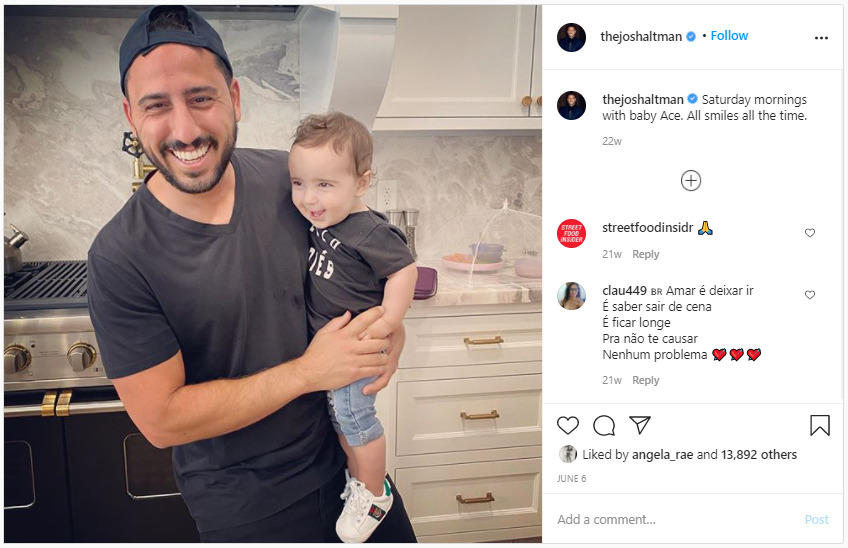848x548 pixels.
Task: Click the photo of the man and baby
Action: pos(273,274)
